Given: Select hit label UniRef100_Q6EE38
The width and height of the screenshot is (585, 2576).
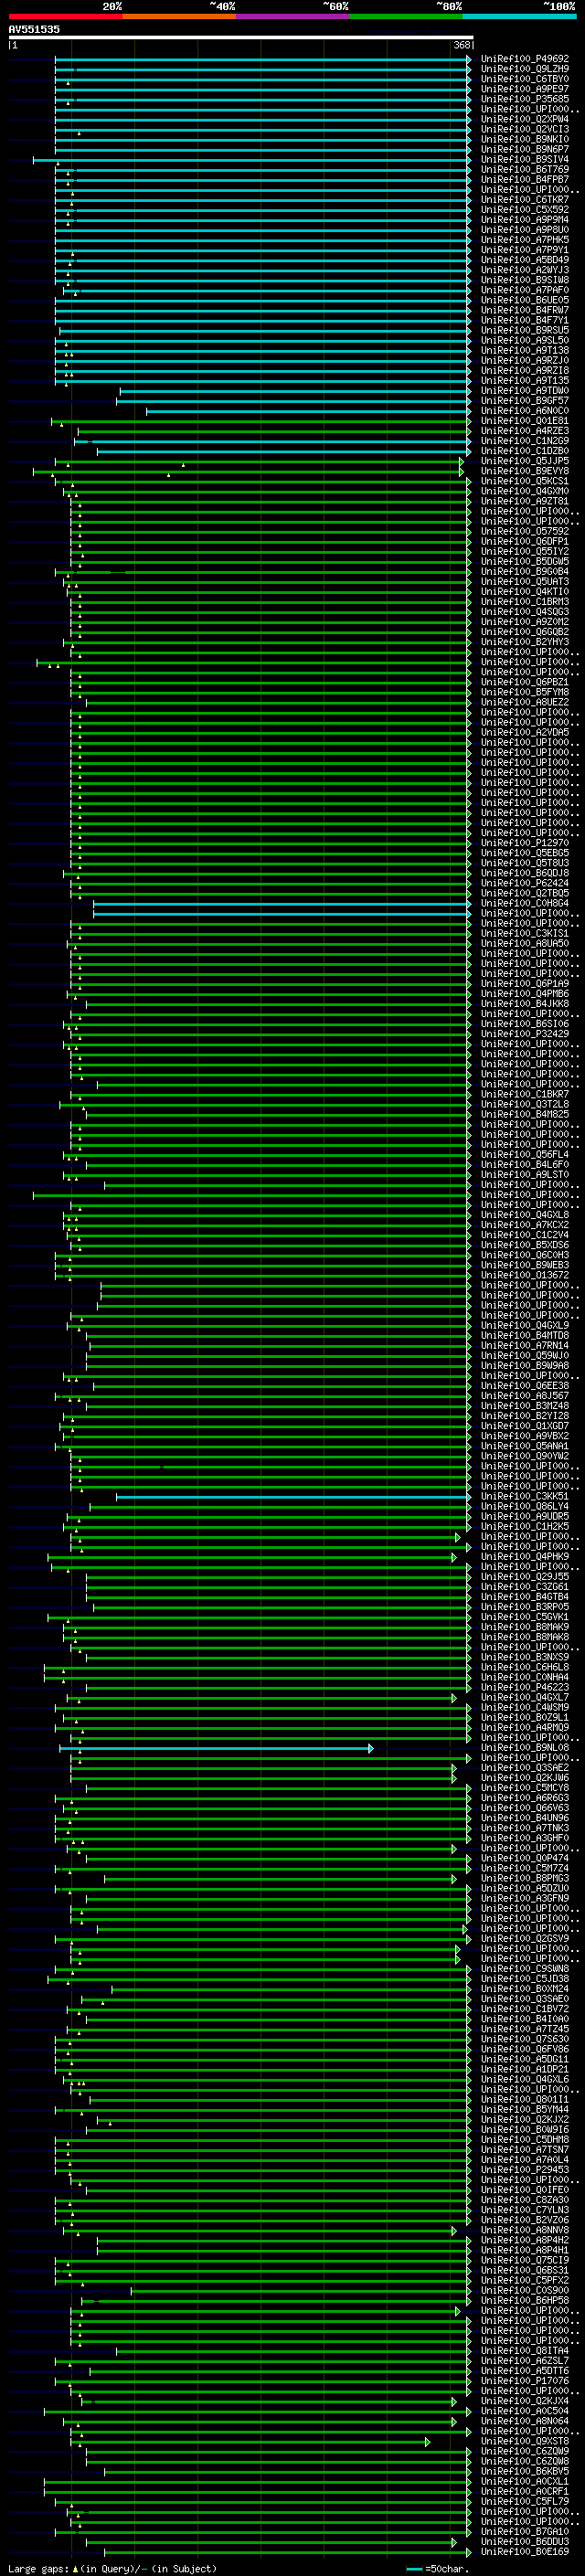Looking at the screenshot, I should tap(525, 1386).
